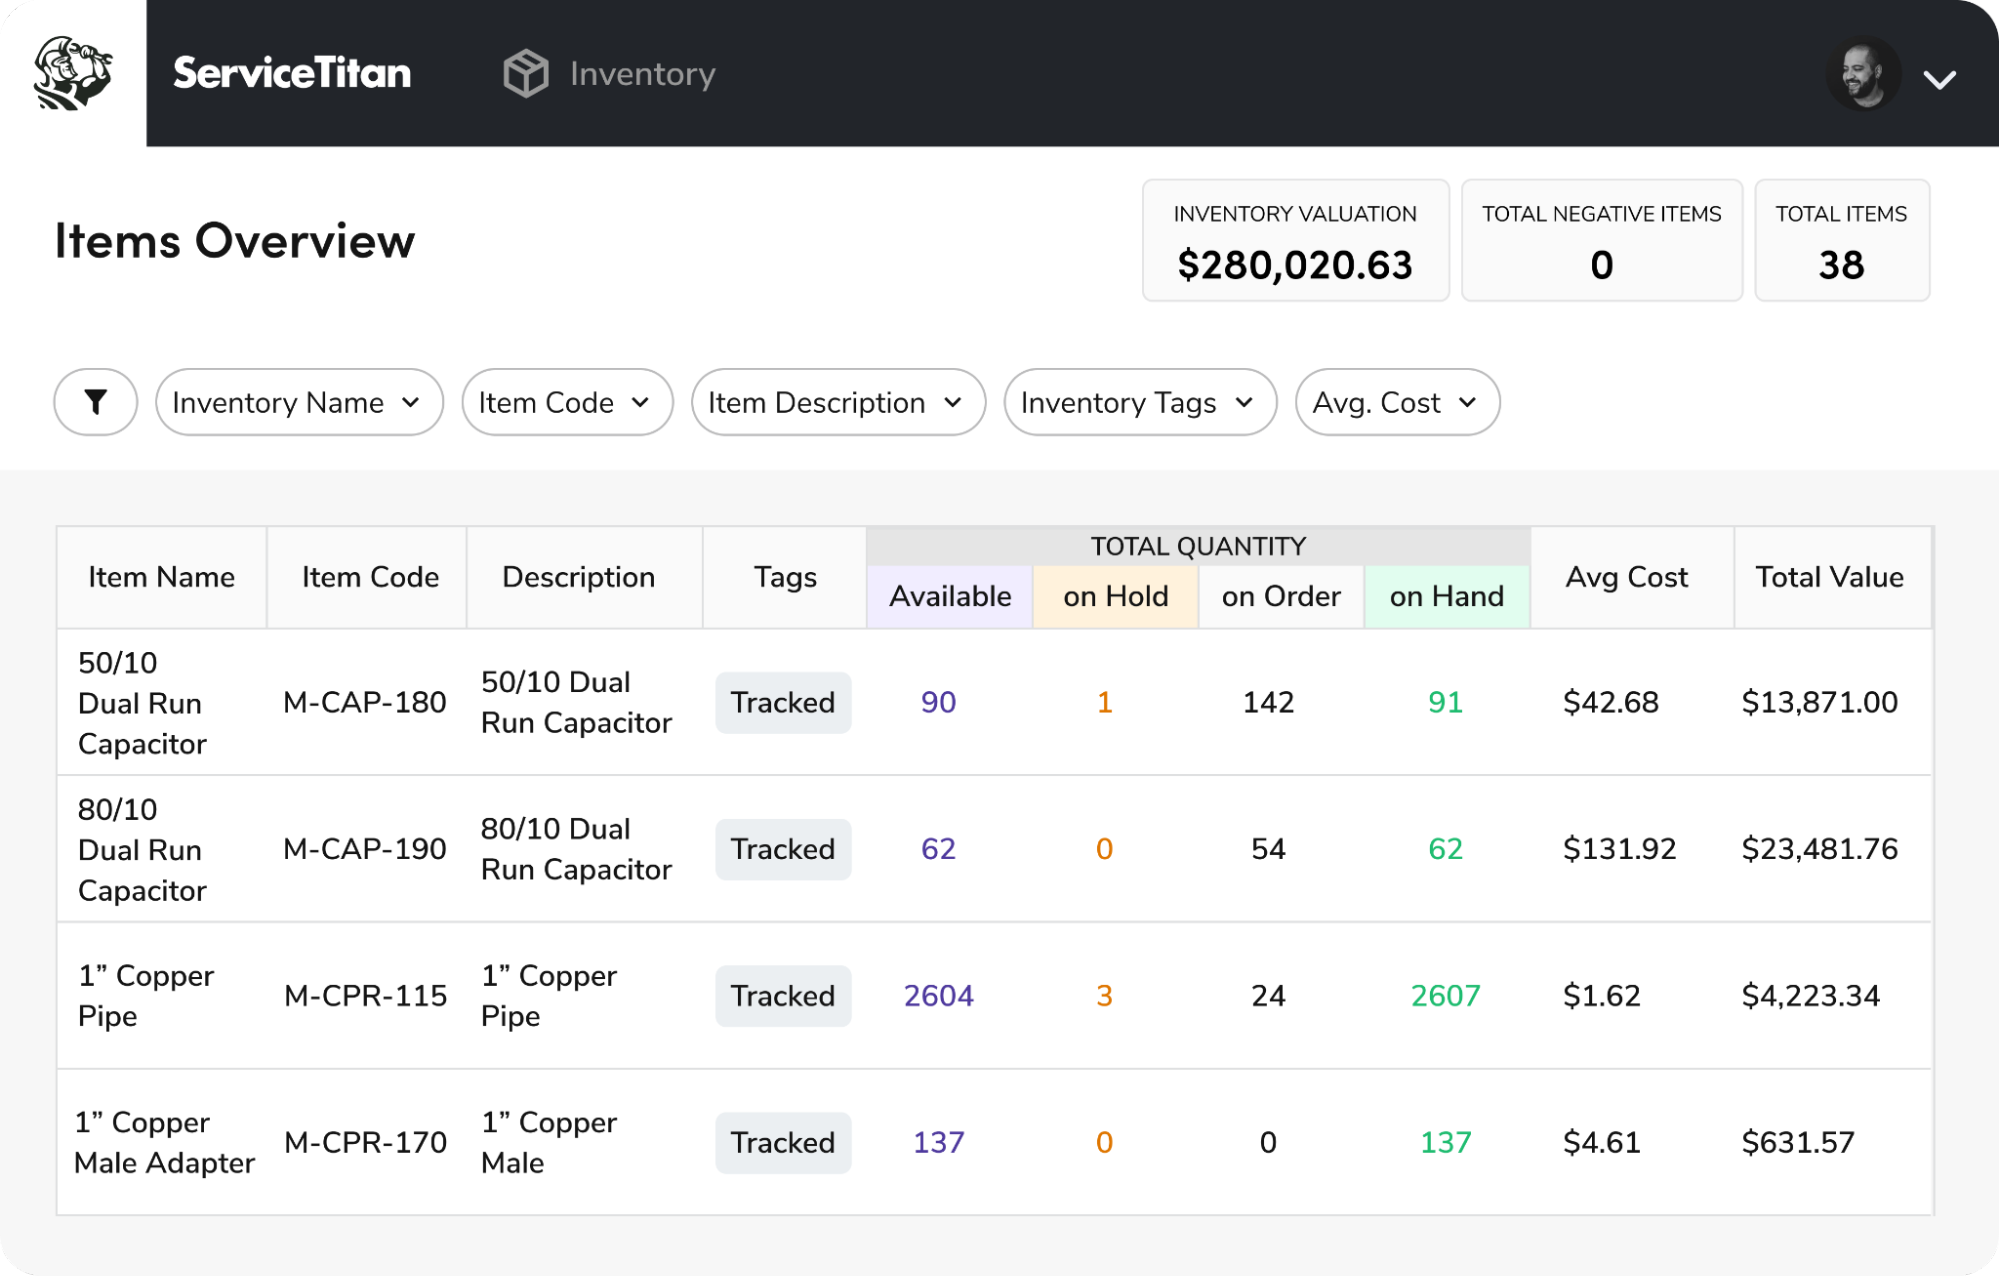Open the Inventory Tags filter dropdown
The height and width of the screenshot is (1276, 1999).
click(1139, 402)
